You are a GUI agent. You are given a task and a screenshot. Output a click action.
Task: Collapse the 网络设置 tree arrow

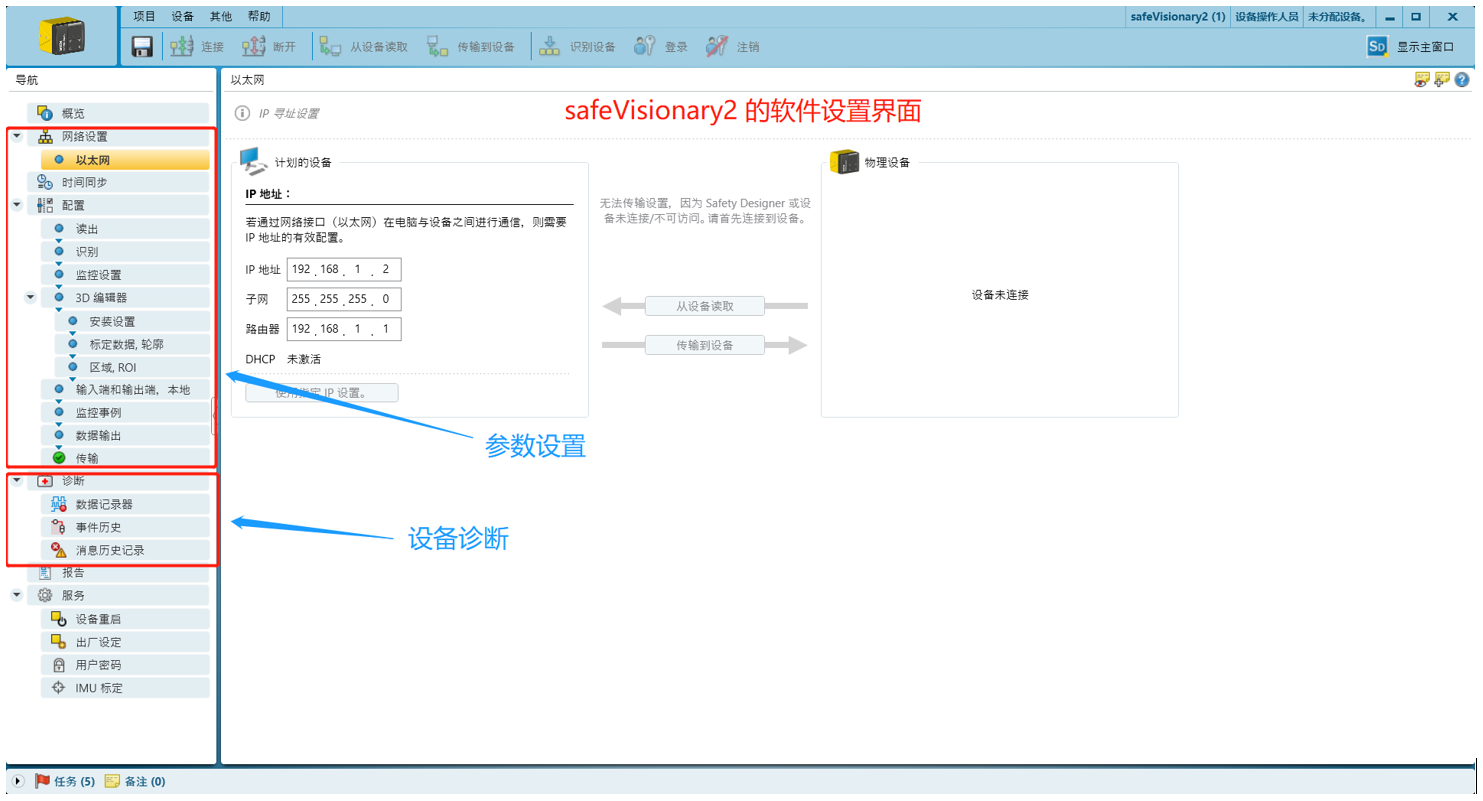pos(16,136)
